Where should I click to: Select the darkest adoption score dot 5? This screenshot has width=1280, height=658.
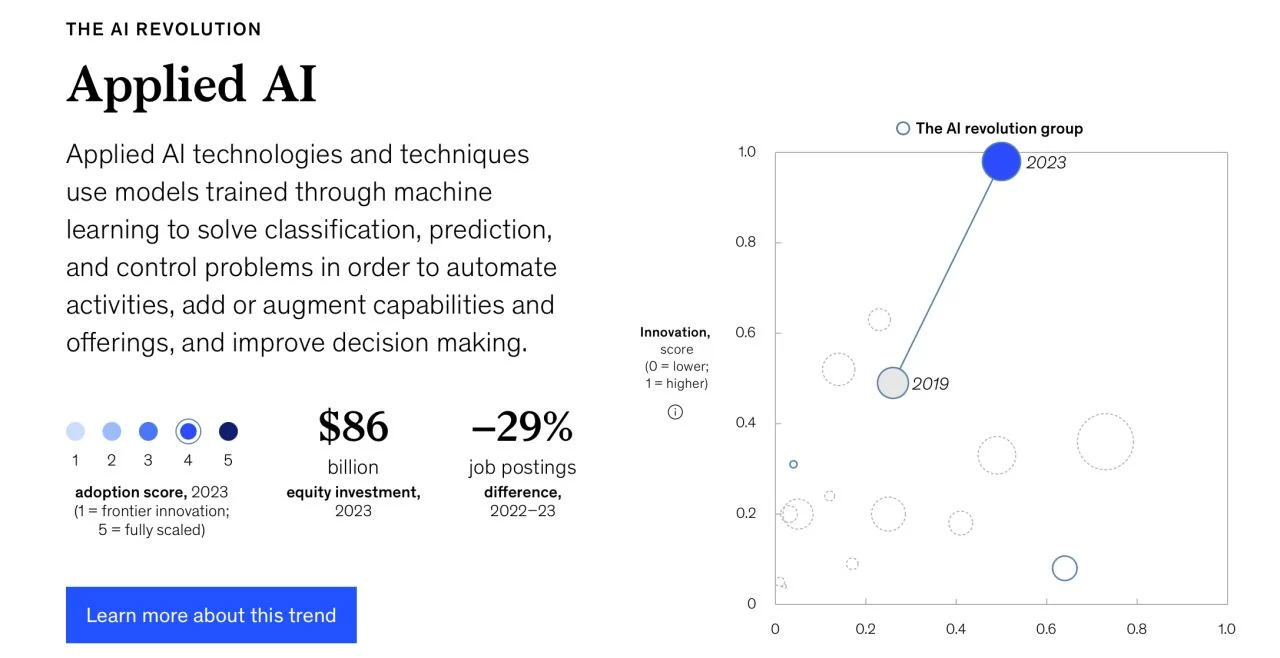pos(228,431)
